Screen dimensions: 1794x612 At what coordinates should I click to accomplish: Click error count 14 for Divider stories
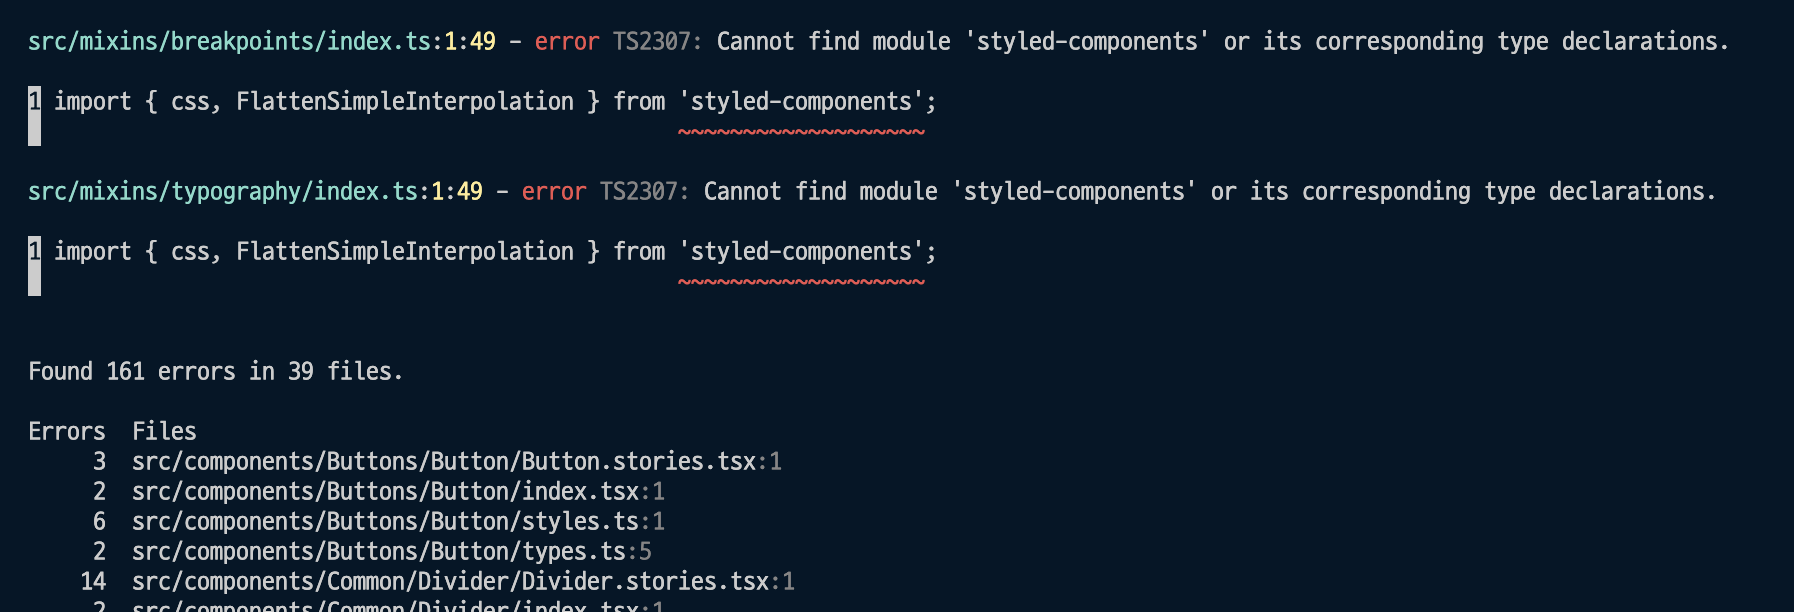[x=93, y=581]
